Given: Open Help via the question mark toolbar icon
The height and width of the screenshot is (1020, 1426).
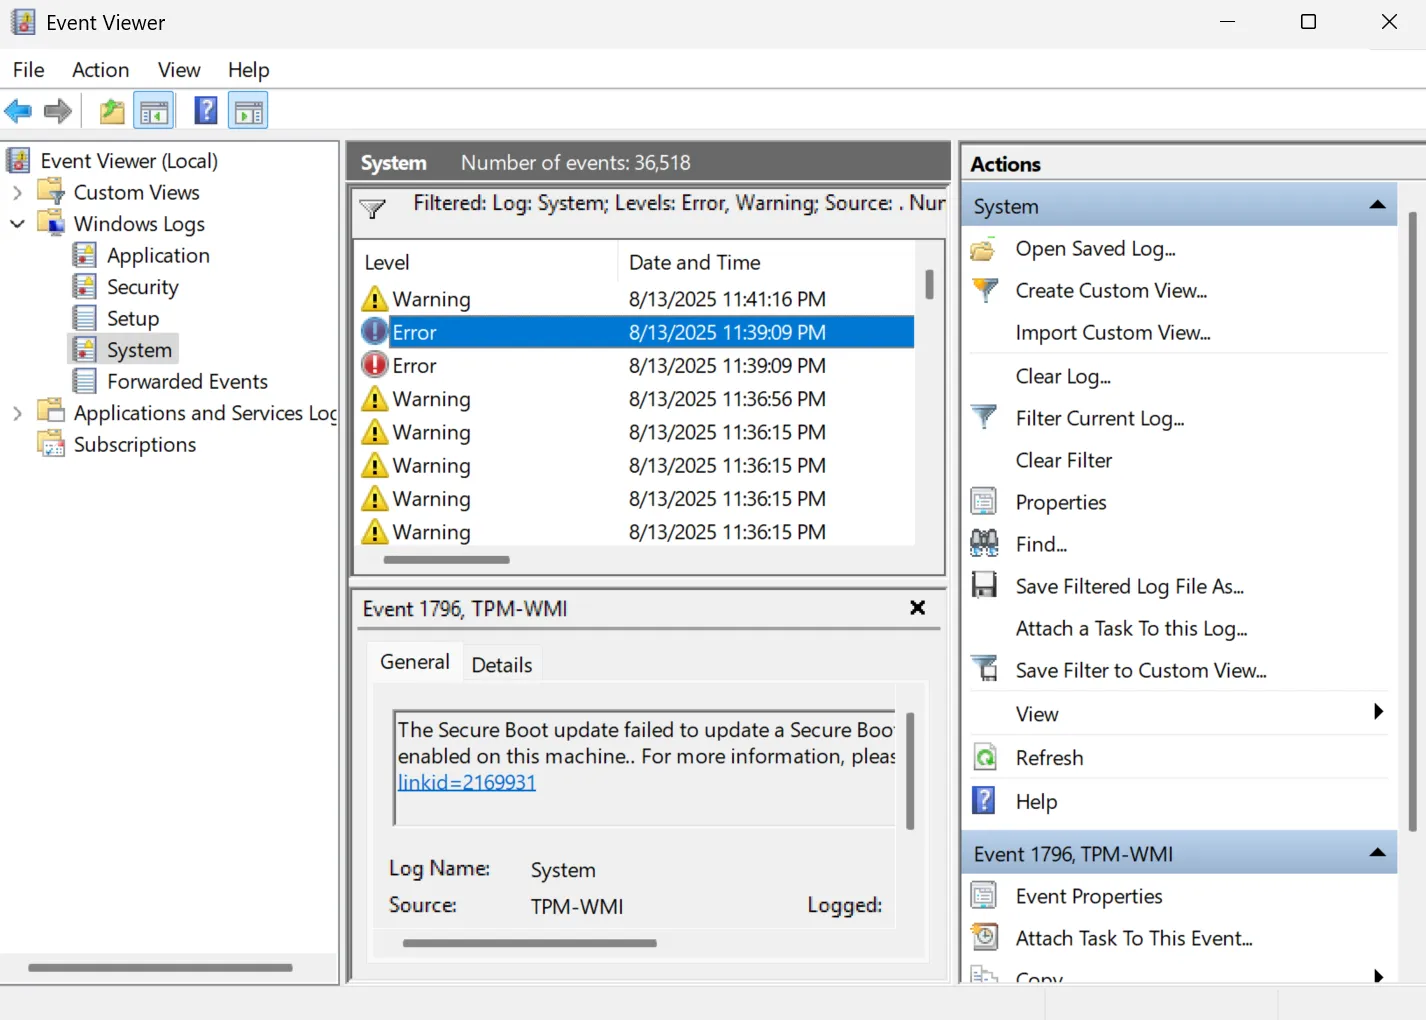Looking at the screenshot, I should click(205, 110).
